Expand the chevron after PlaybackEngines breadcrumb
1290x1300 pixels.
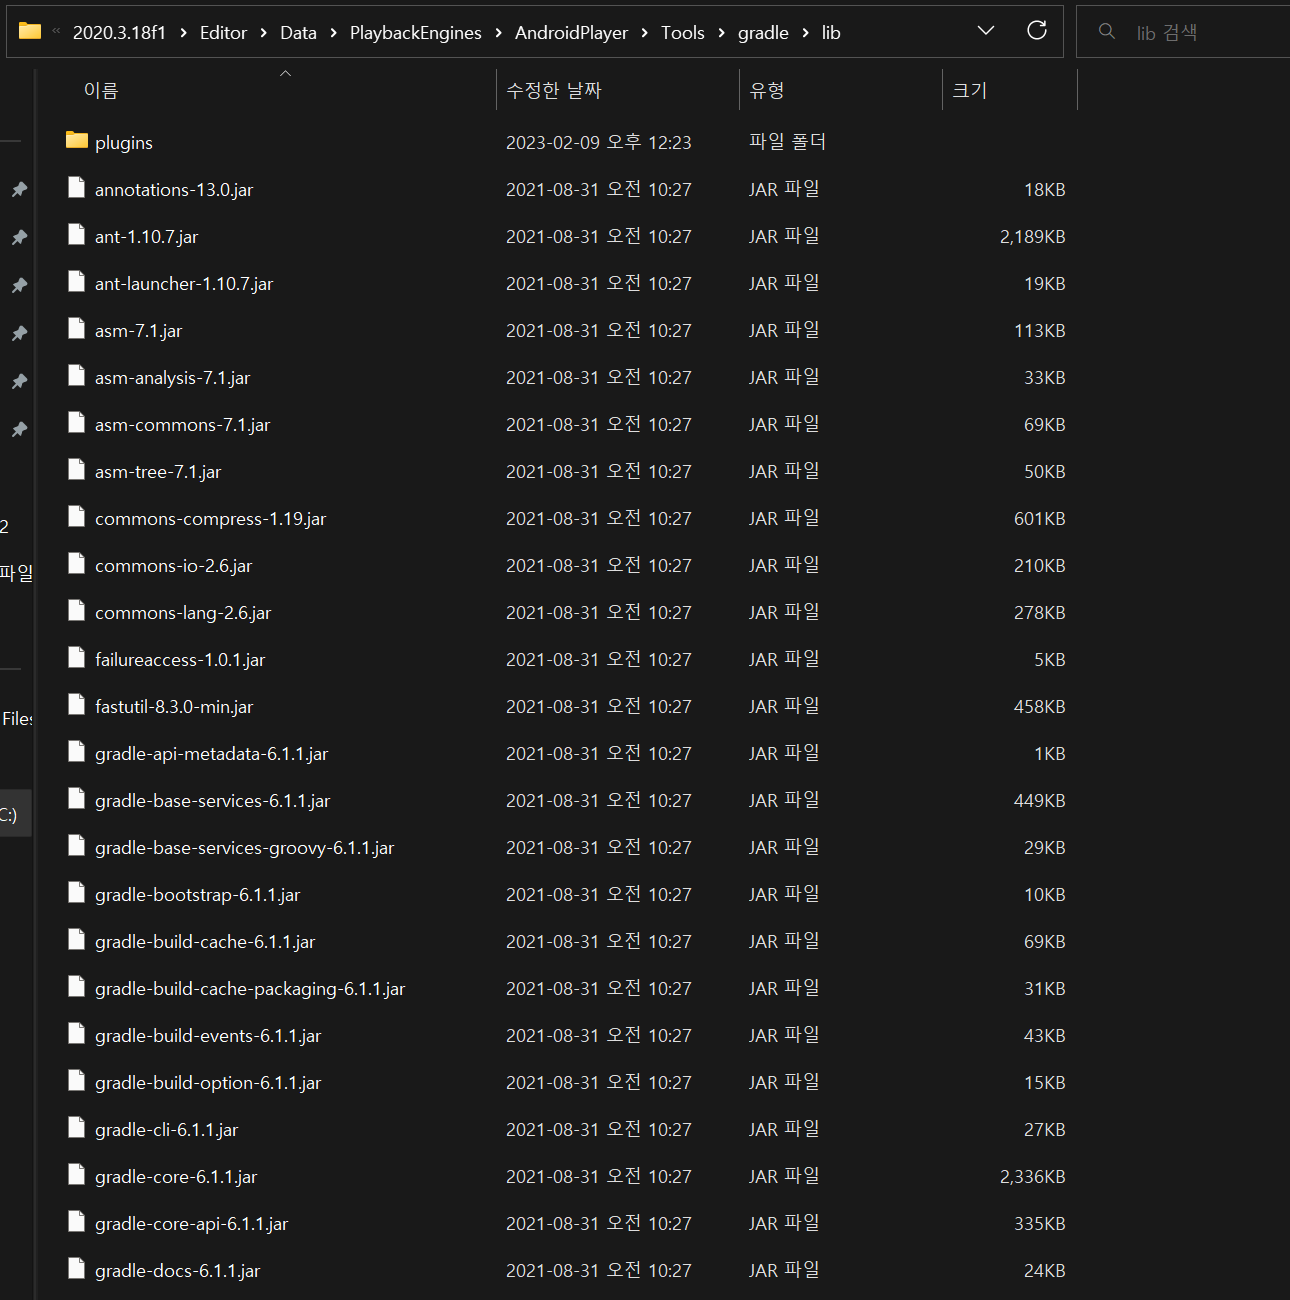498,33
